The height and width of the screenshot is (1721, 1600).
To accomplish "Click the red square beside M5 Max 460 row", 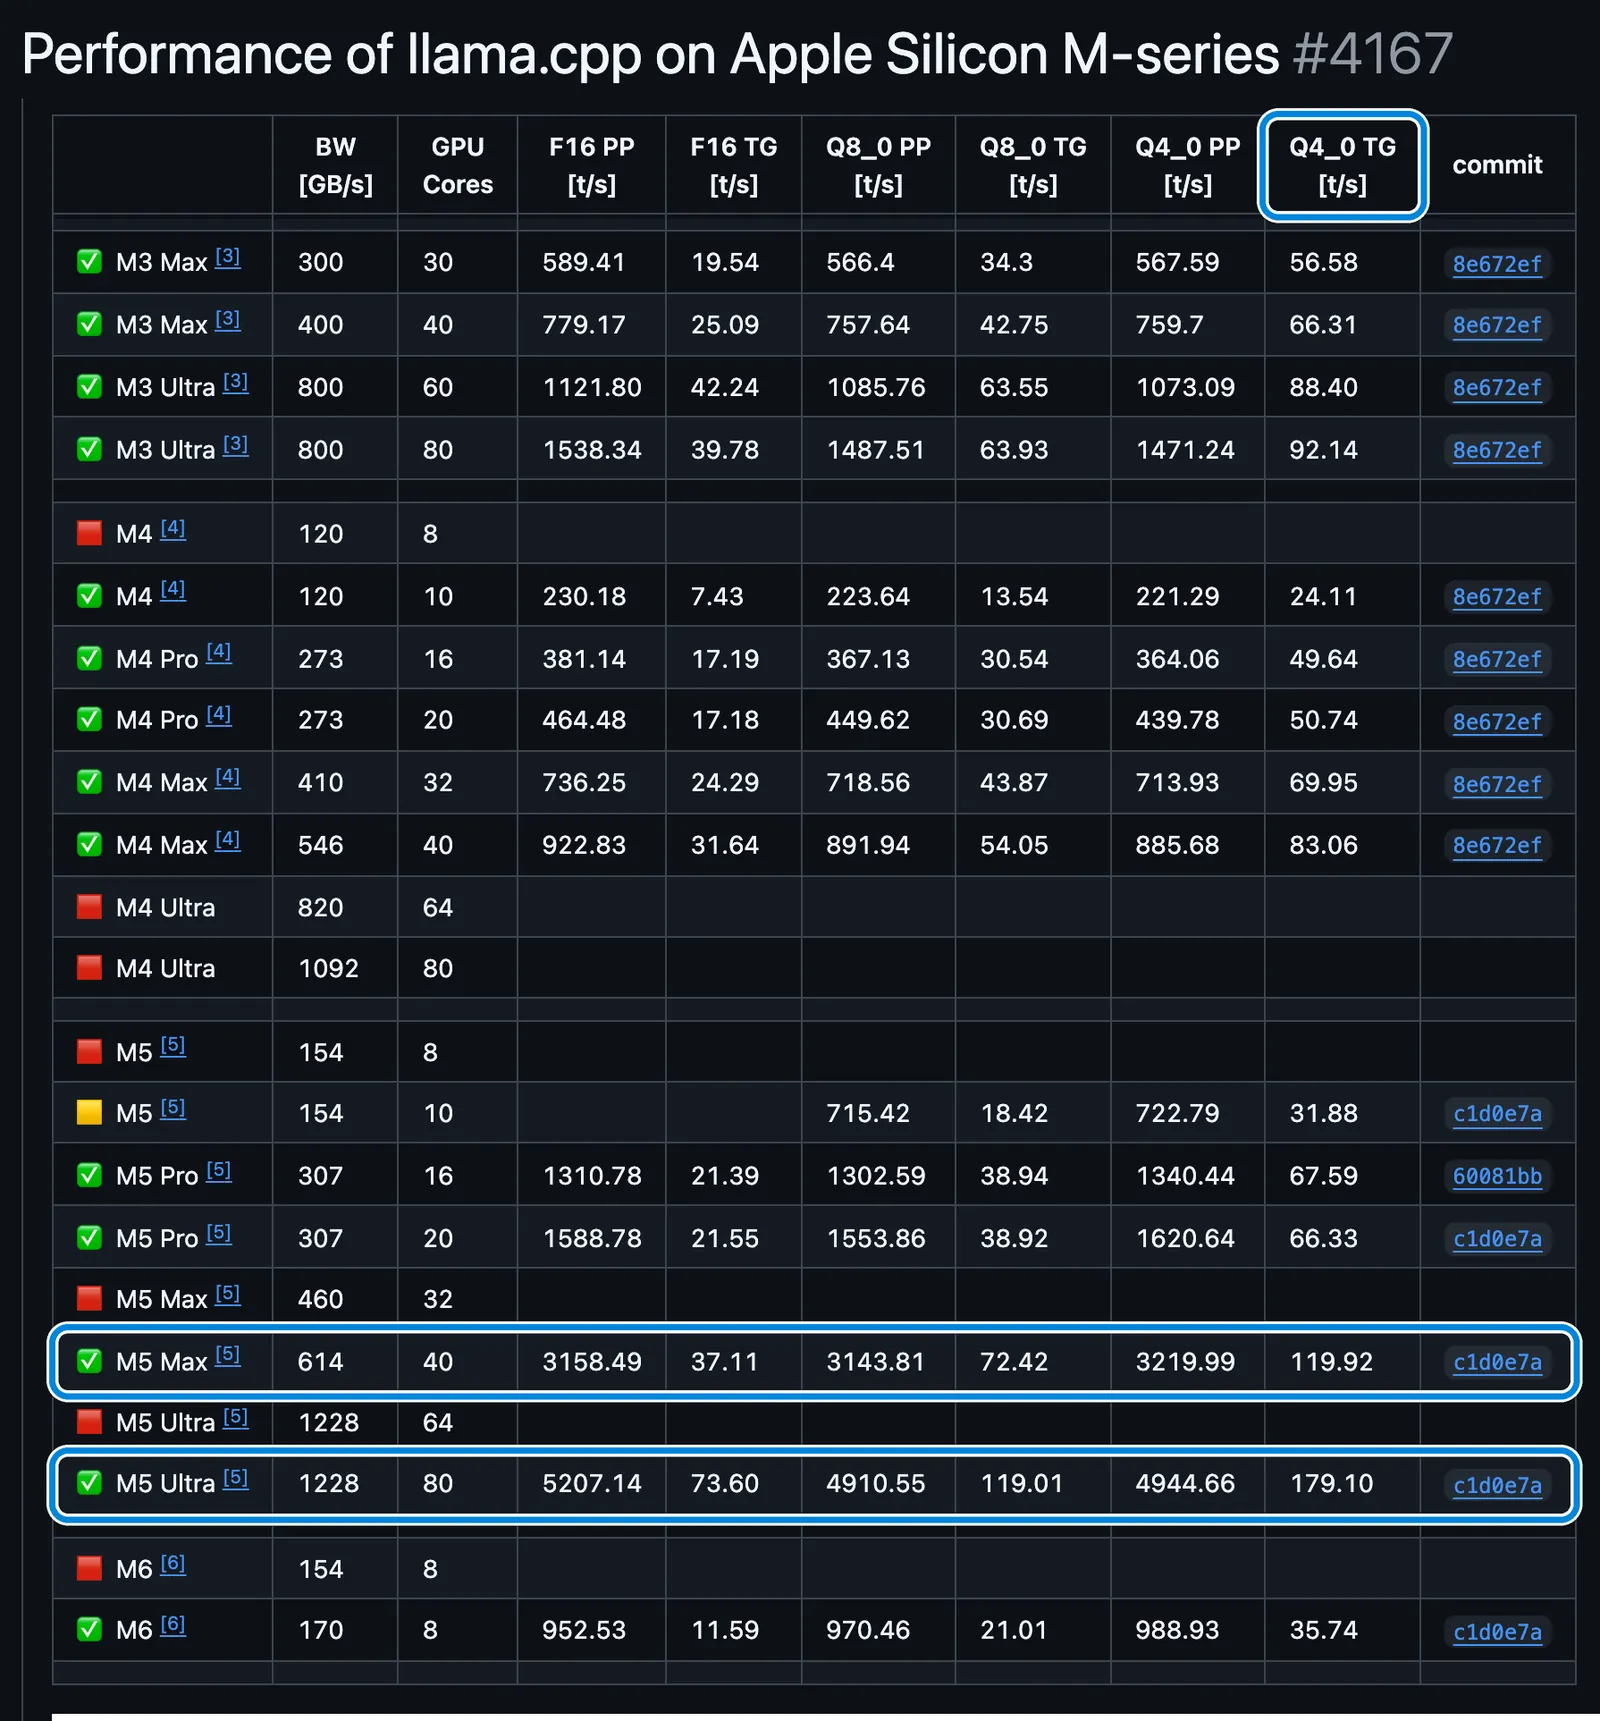I will 89,1299.
